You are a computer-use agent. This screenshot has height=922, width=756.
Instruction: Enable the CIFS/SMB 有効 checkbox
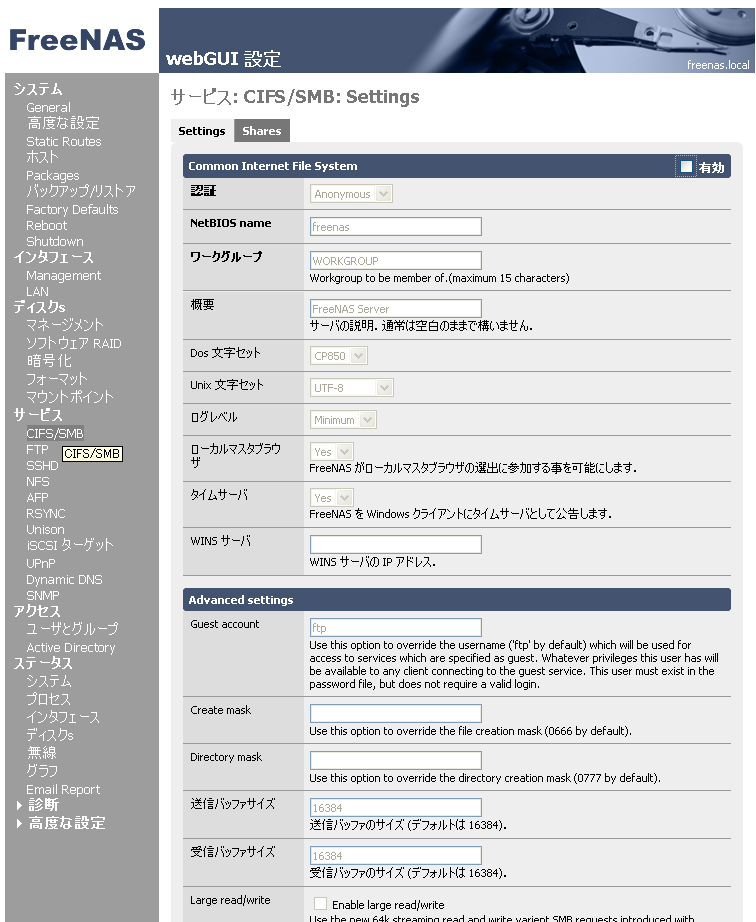click(x=686, y=166)
